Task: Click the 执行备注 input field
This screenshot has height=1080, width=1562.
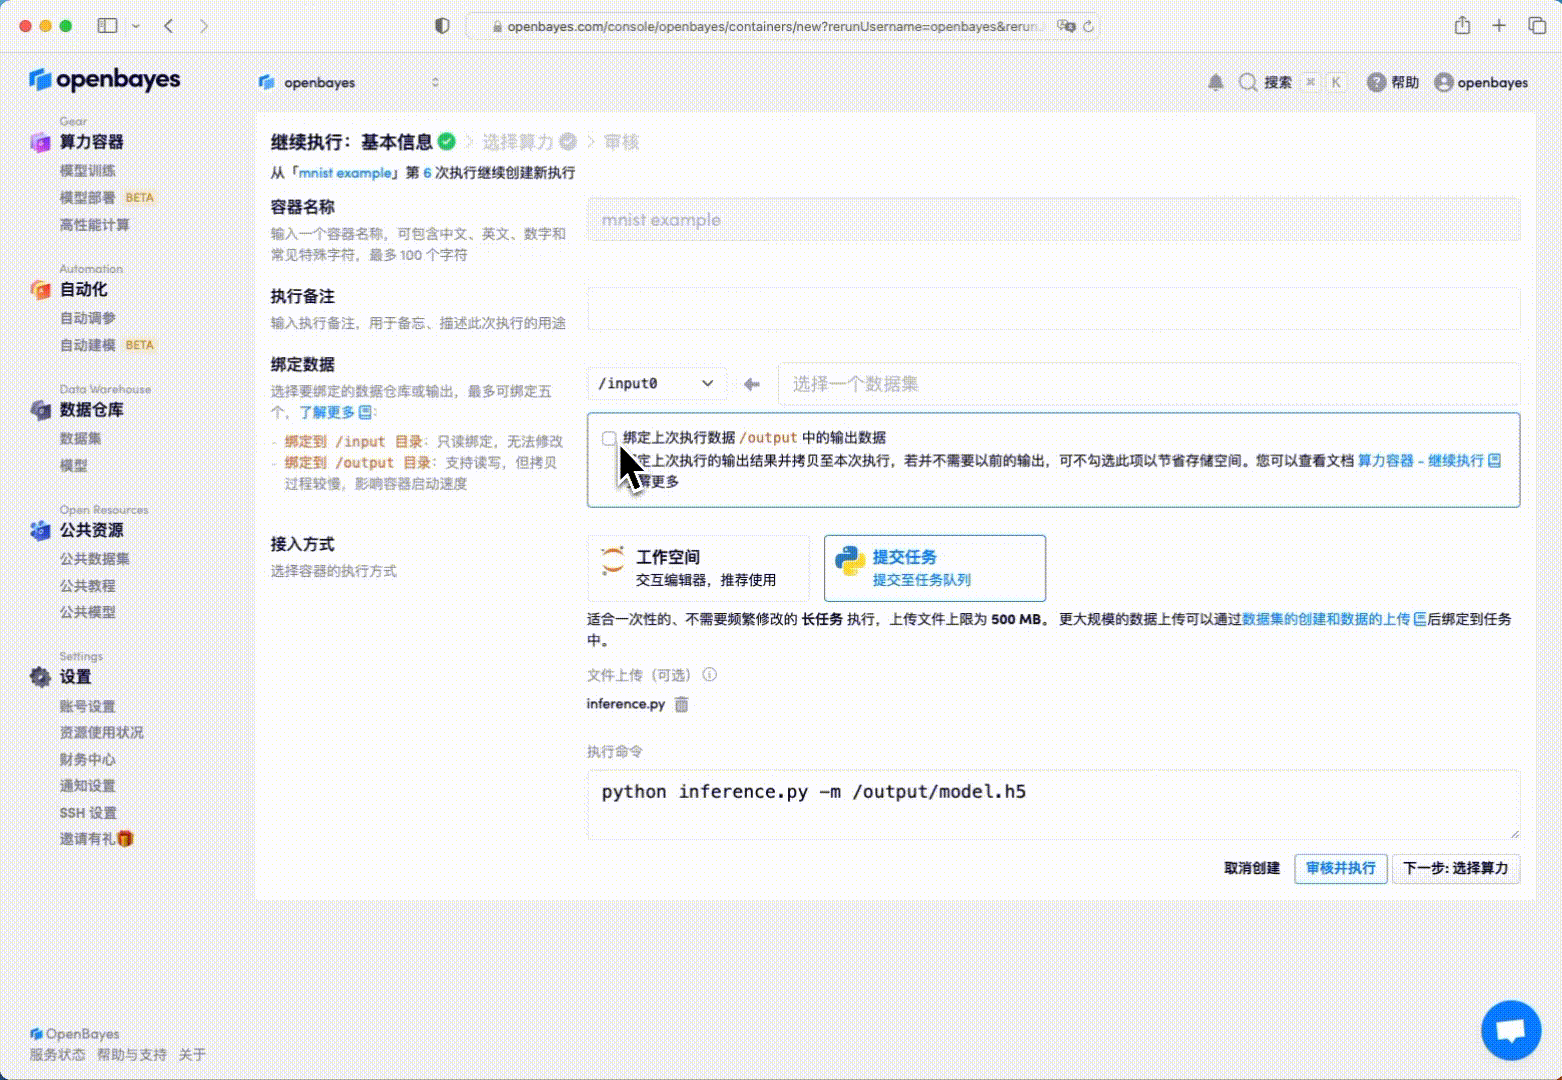Action: pyautogui.click(x=1053, y=309)
